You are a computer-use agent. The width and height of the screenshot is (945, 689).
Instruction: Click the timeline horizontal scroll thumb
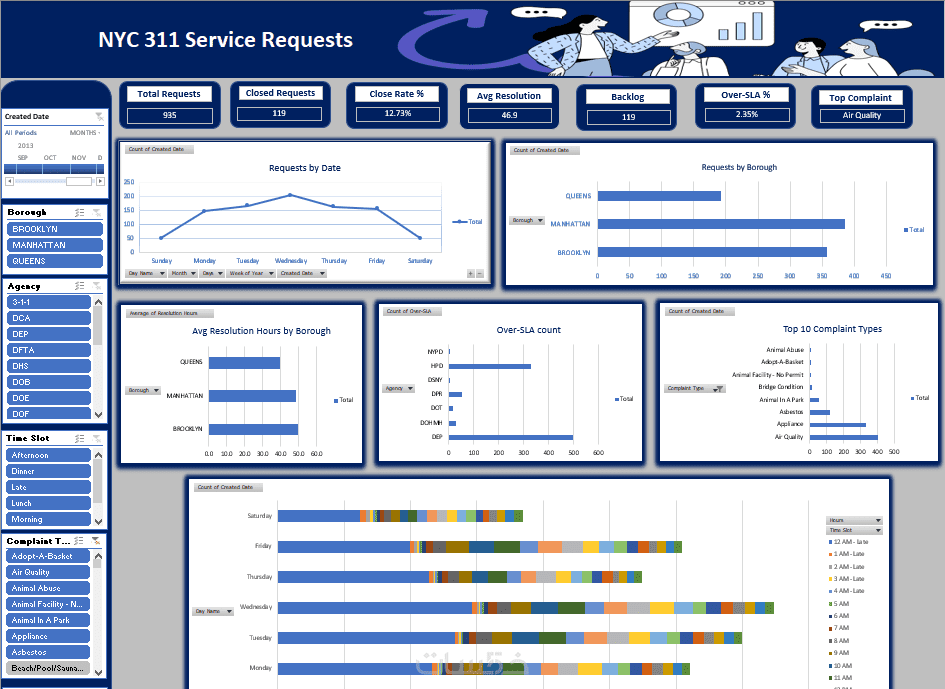tap(79, 181)
